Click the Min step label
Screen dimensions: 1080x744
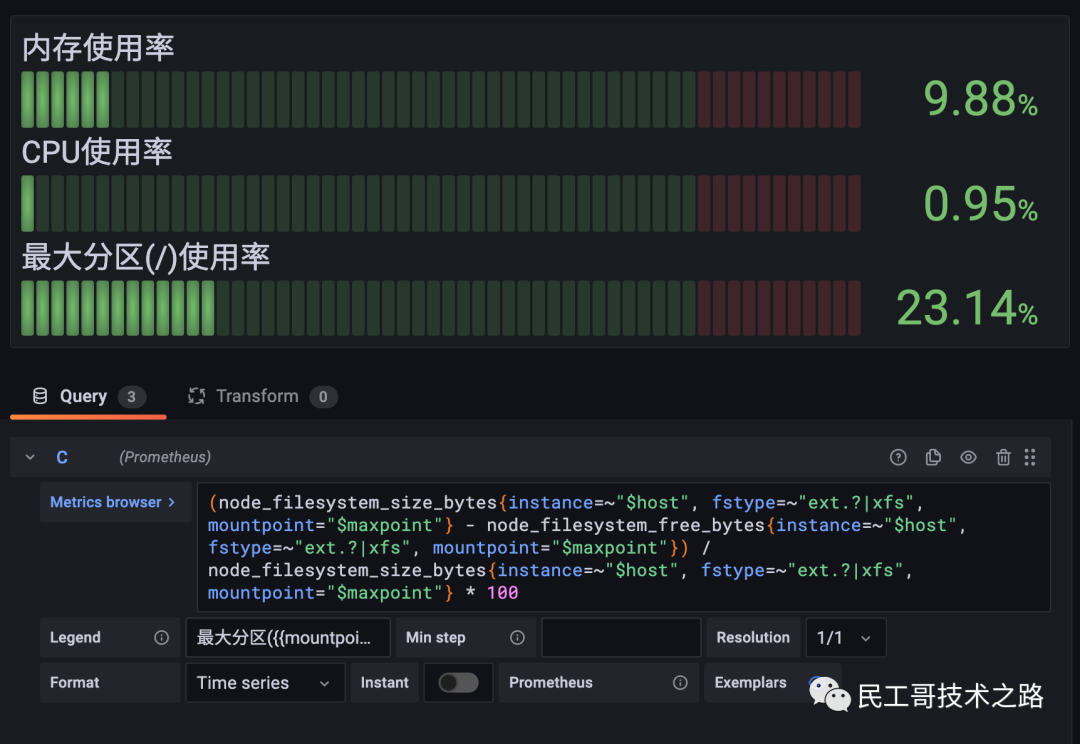coord(435,638)
